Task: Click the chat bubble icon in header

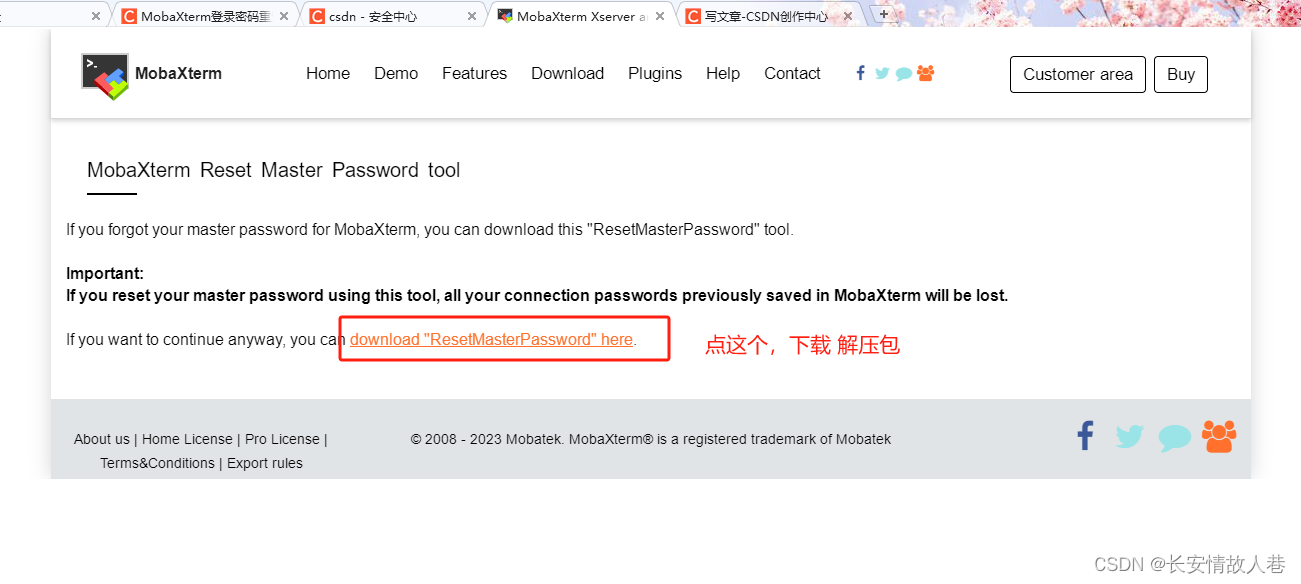Action: (904, 74)
